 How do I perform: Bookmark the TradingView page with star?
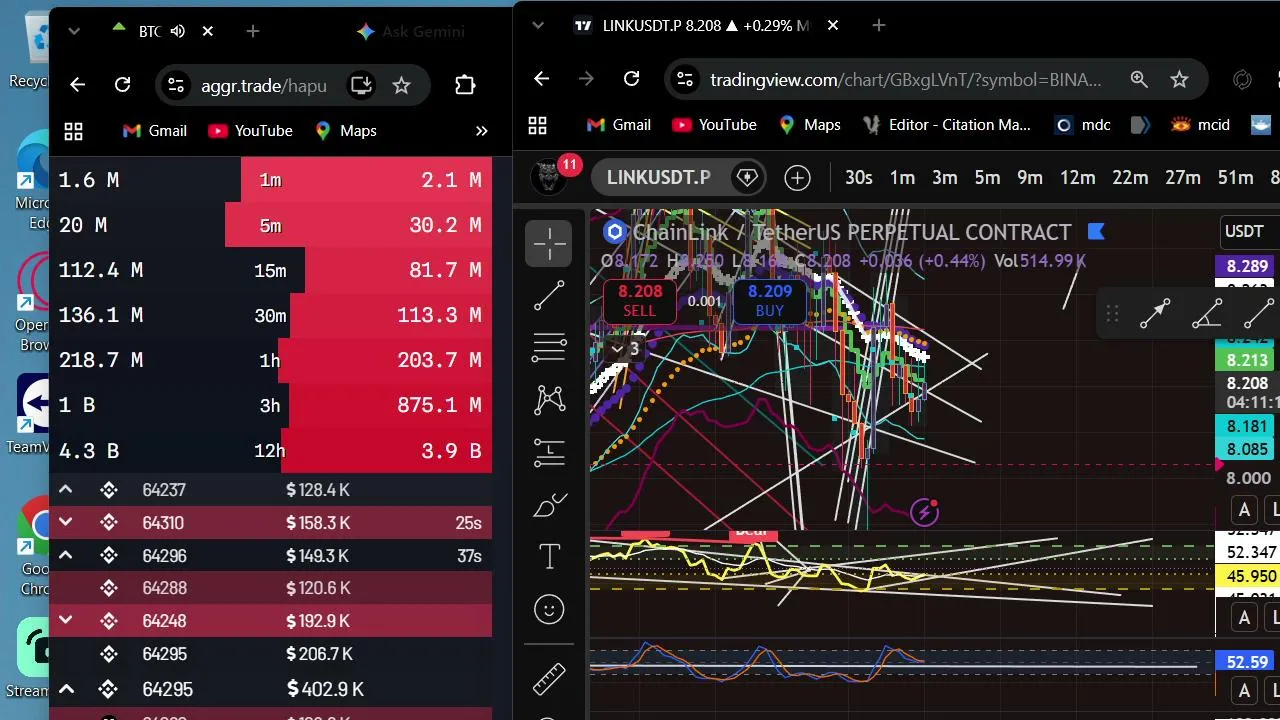[1180, 79]
